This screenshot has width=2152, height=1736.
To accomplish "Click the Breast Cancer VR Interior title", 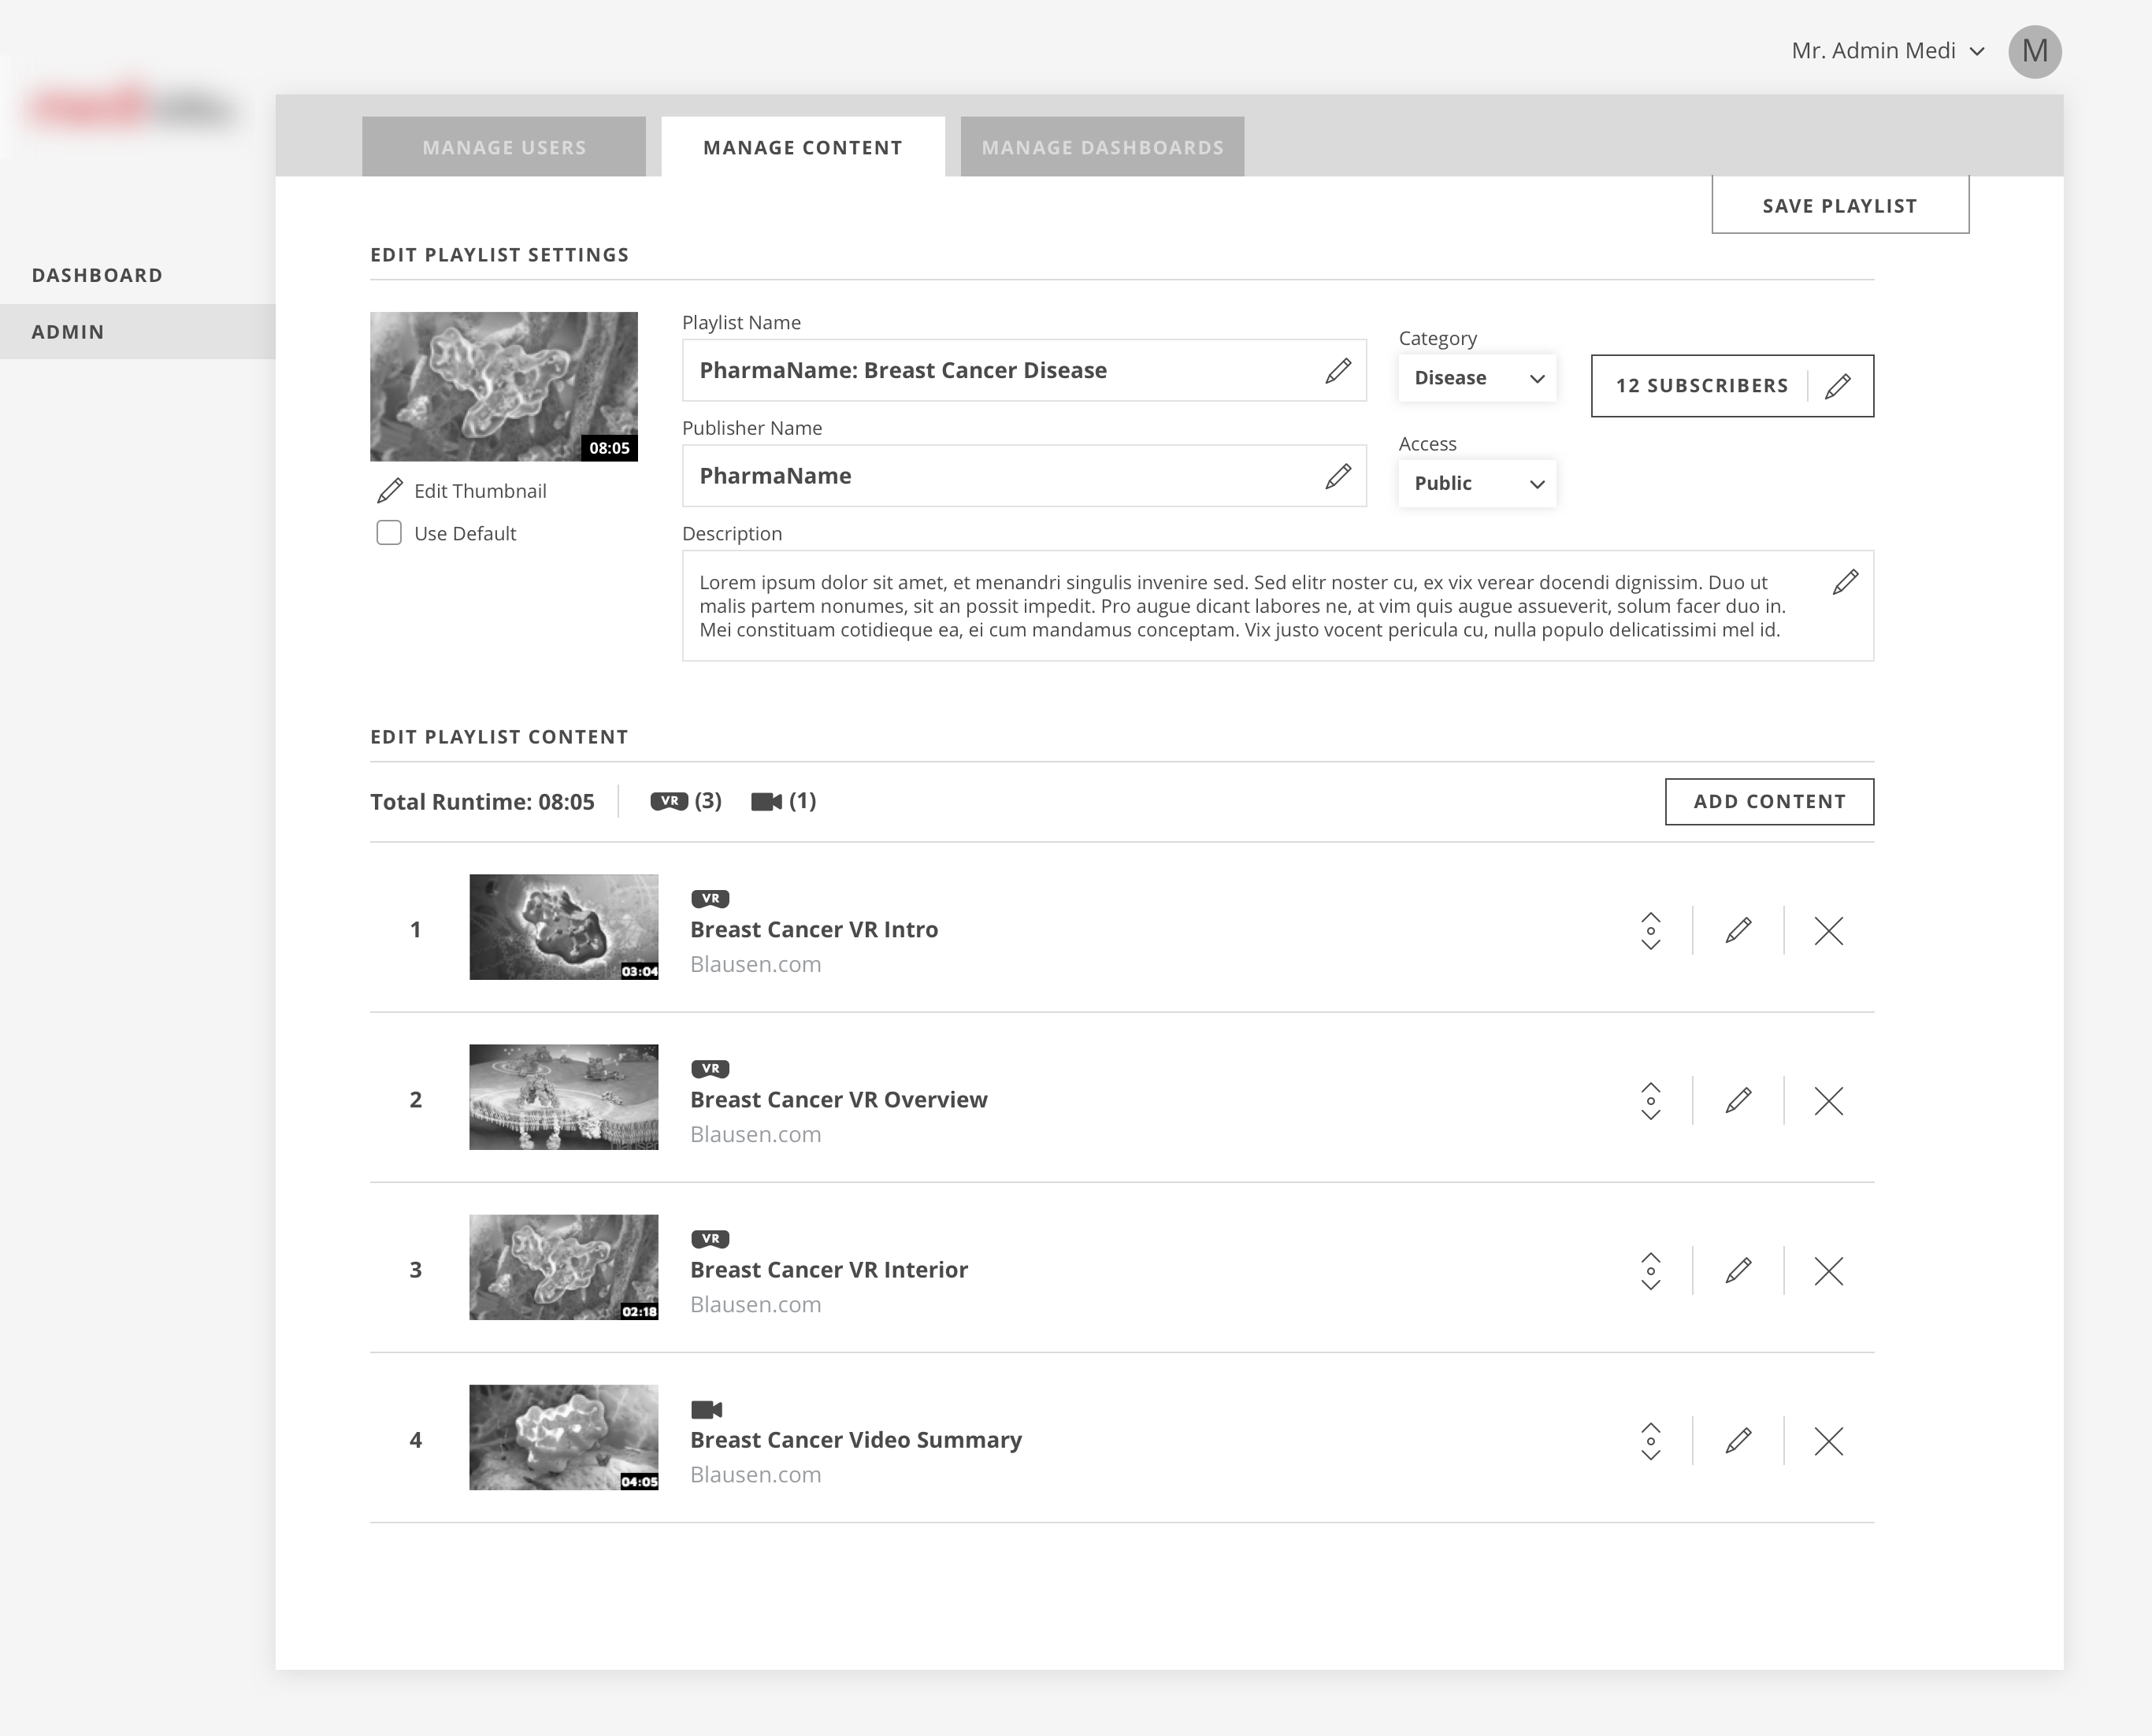I will point(829,1270).
